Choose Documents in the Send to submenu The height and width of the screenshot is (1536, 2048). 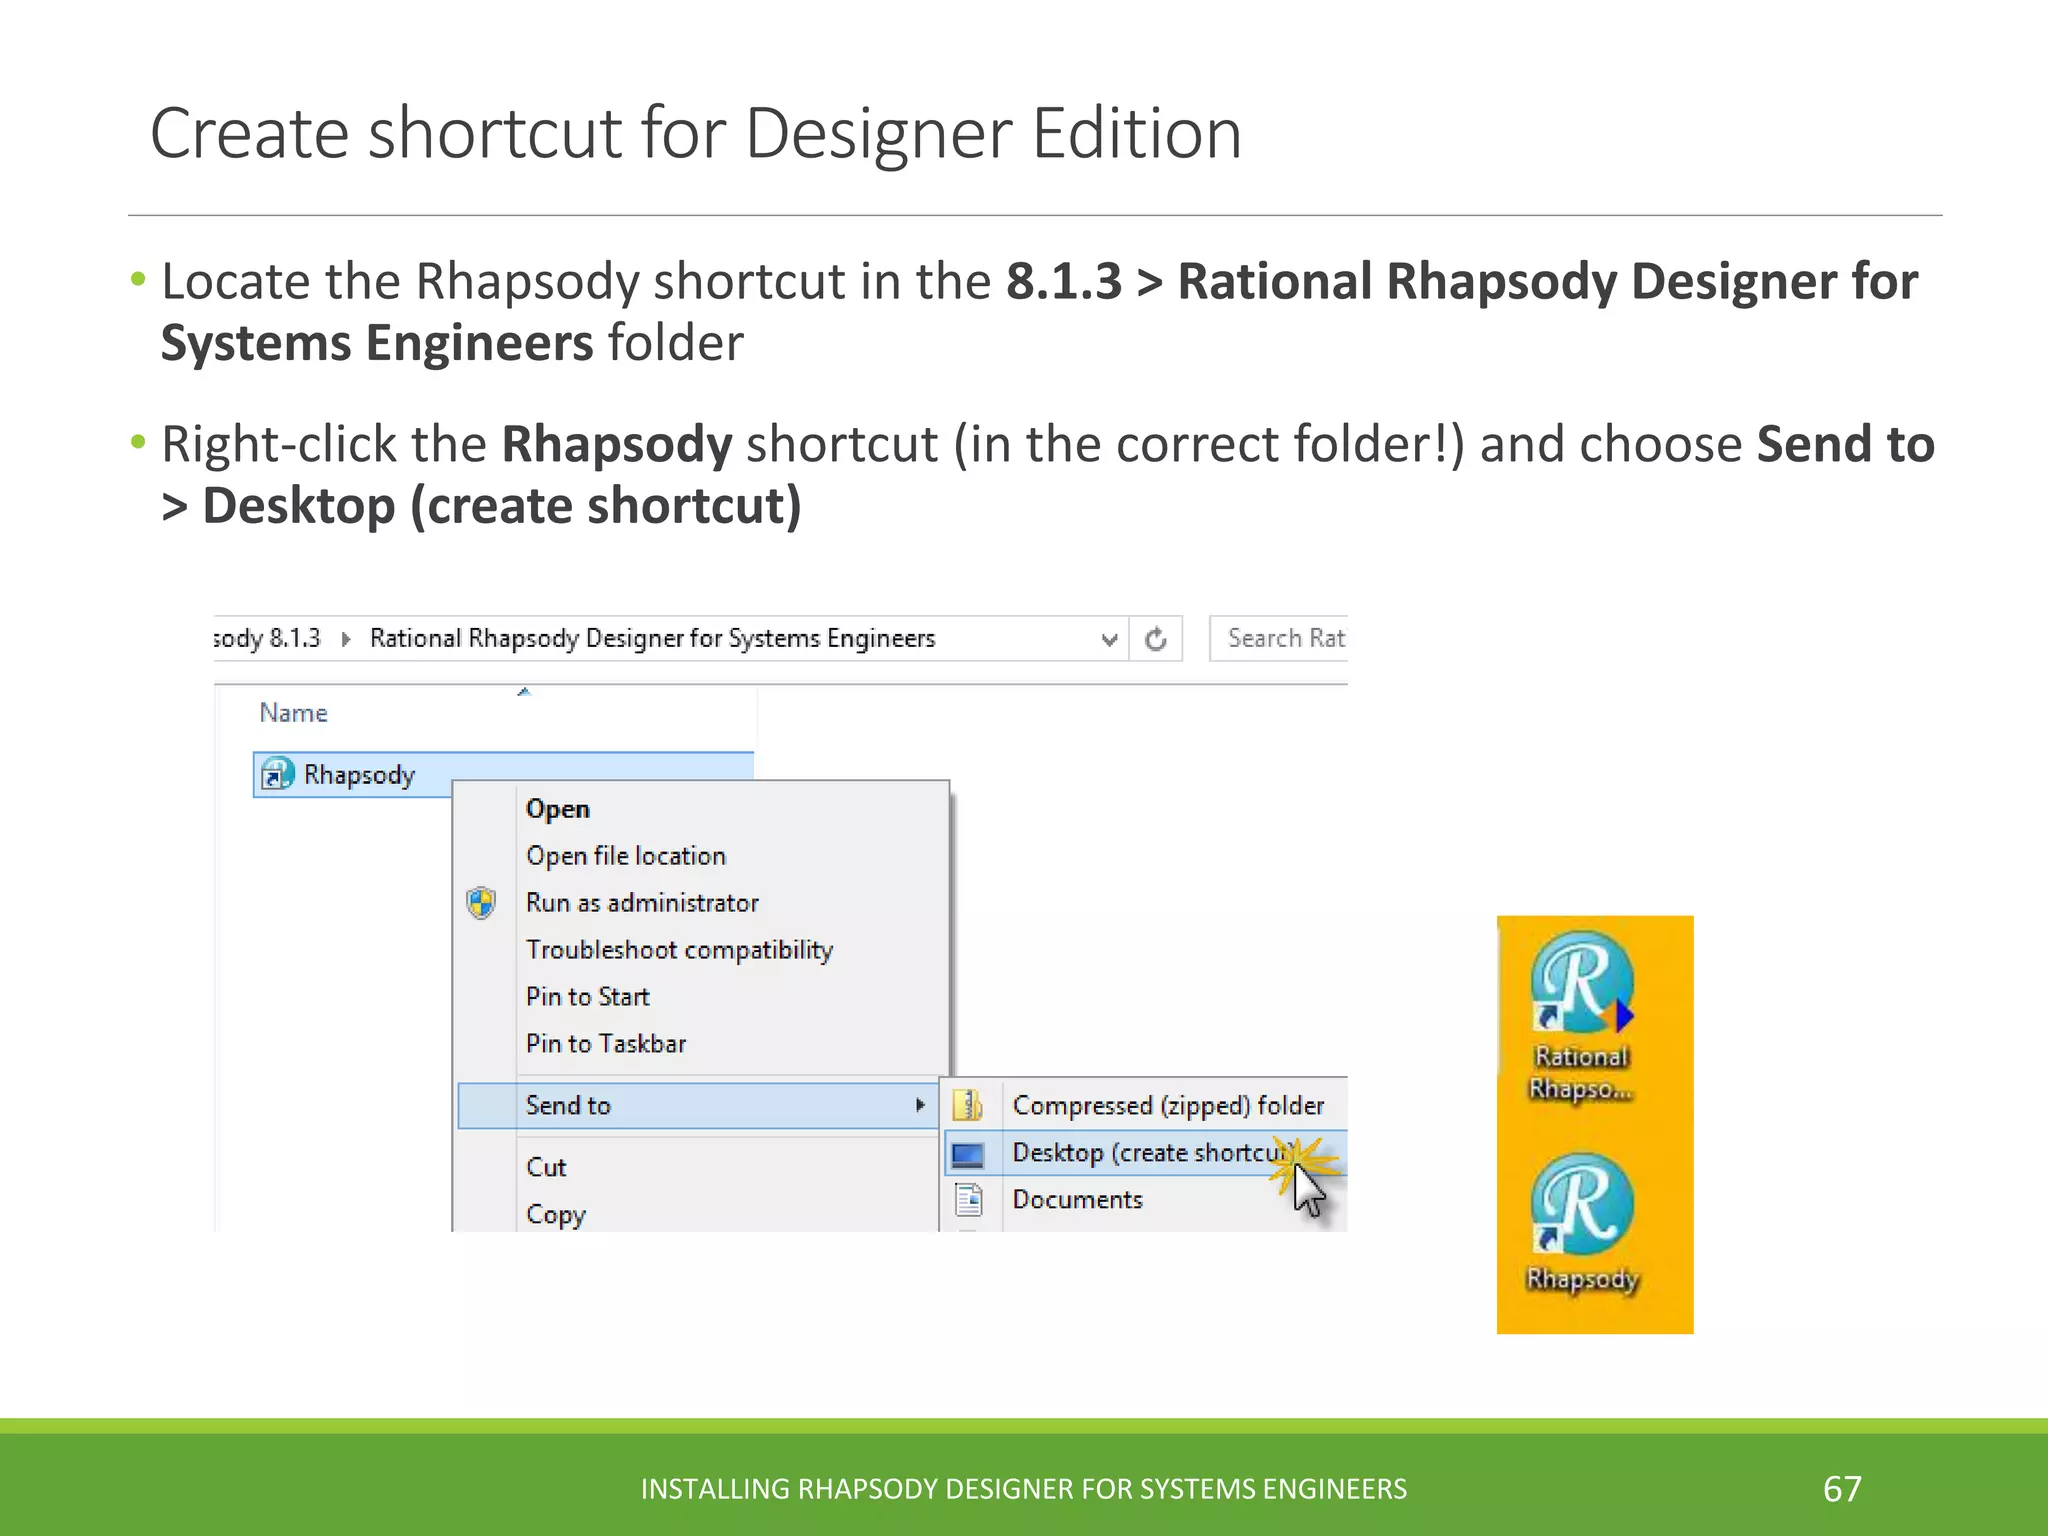pos(1077,1199)
